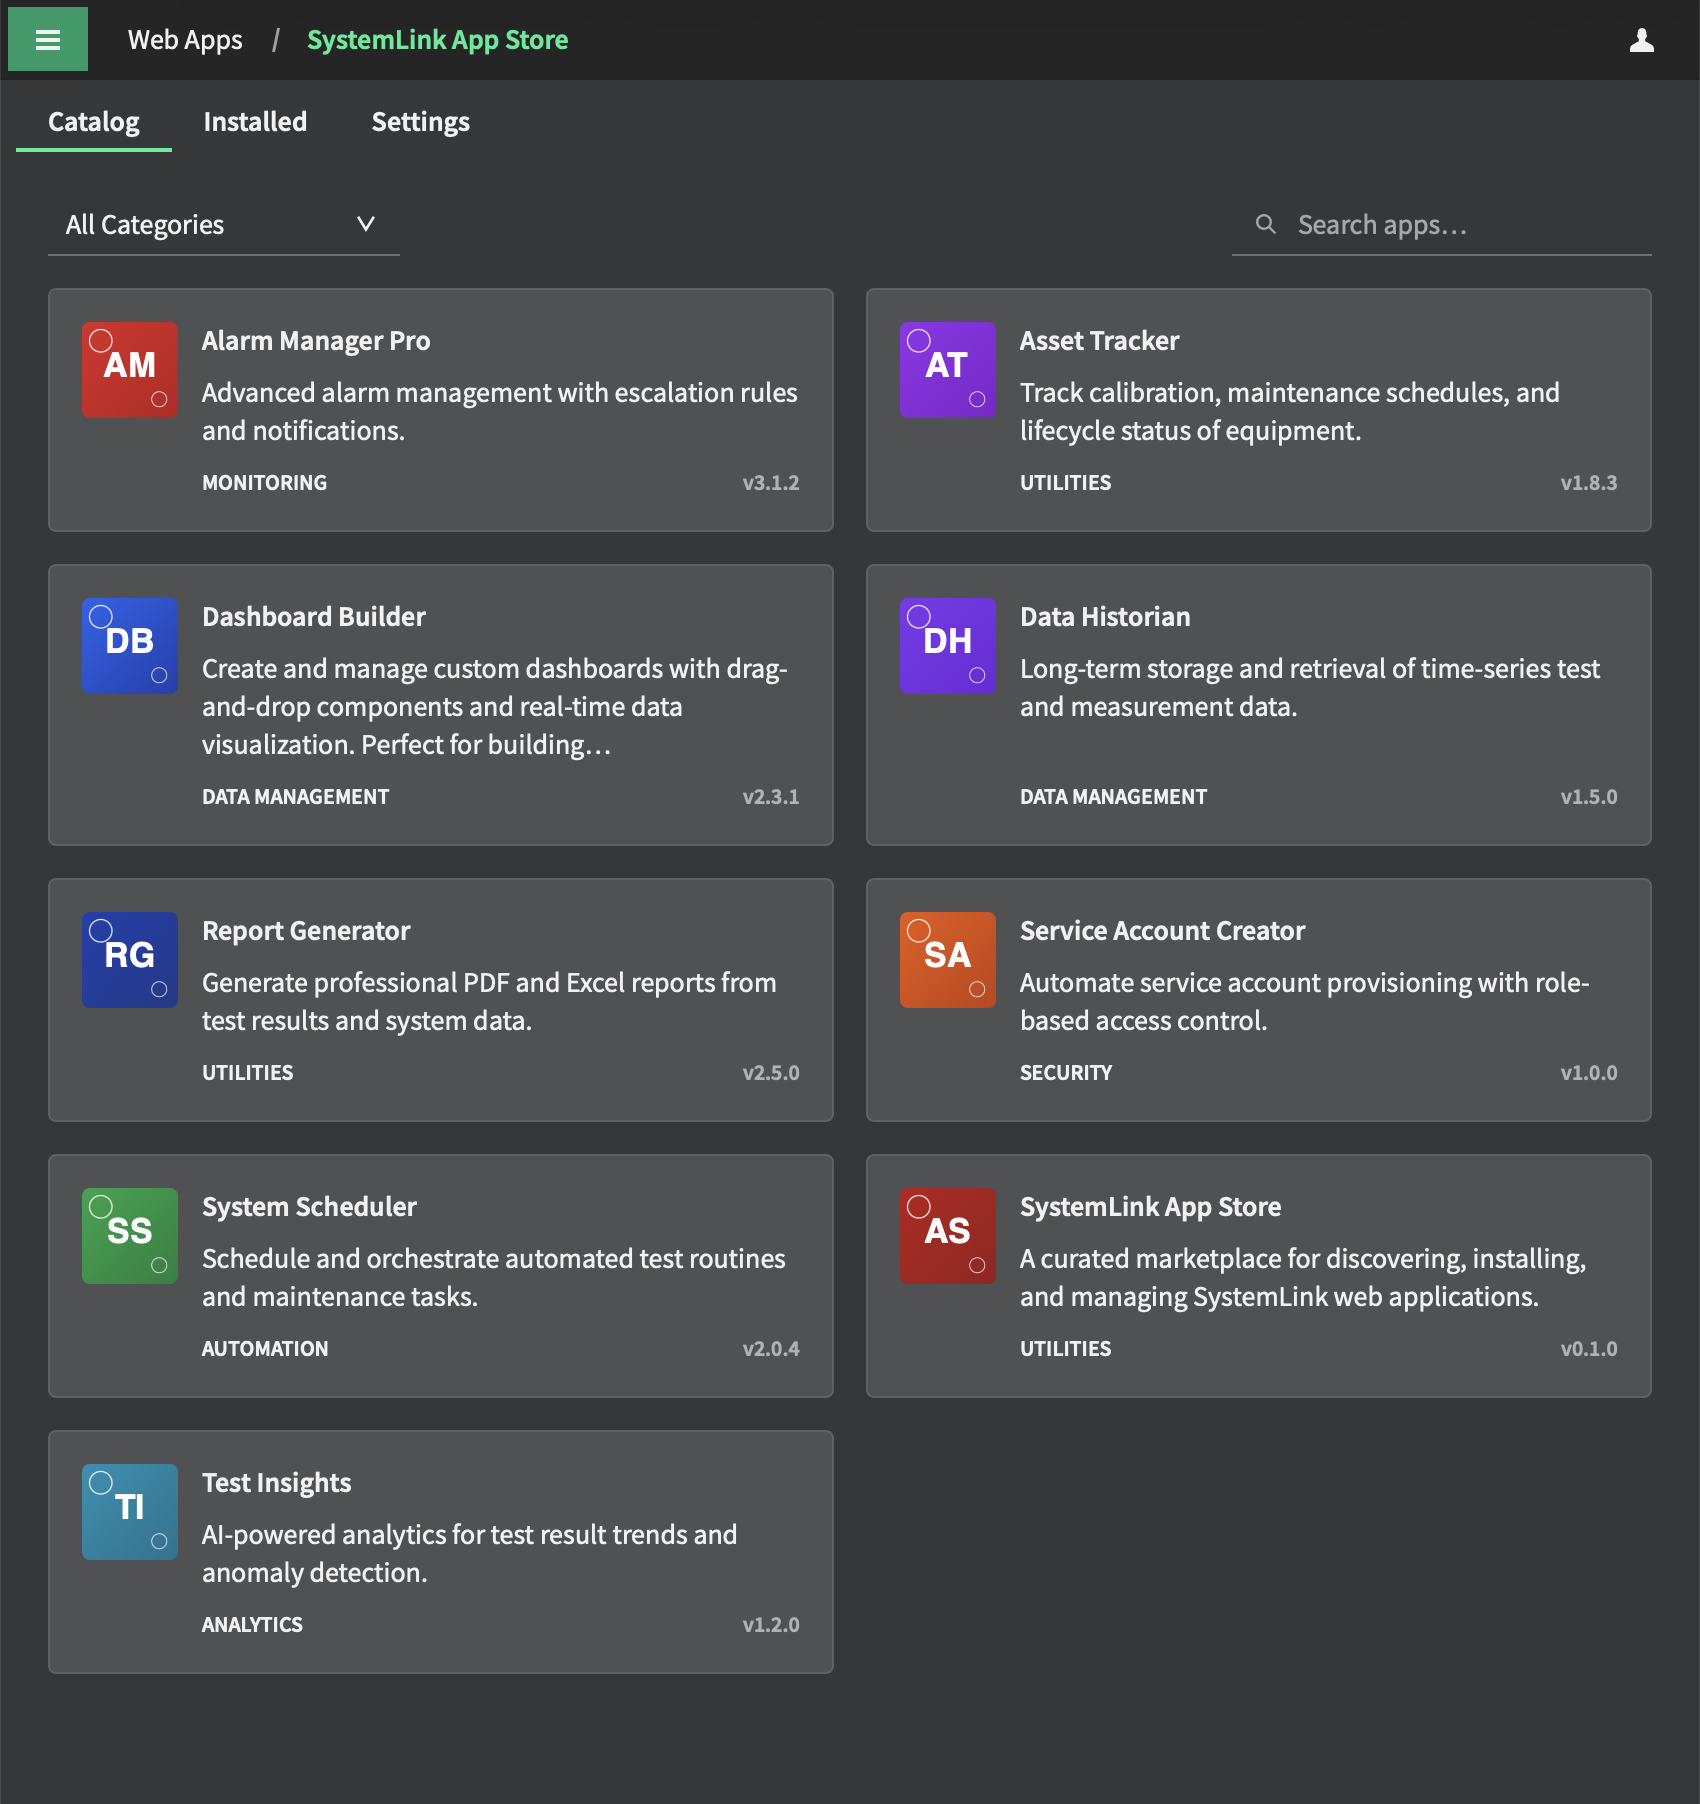This screenshot has height=1804, width=1700.
Task: Switch to the Catalog tab
Action: [x=94, y=122]
